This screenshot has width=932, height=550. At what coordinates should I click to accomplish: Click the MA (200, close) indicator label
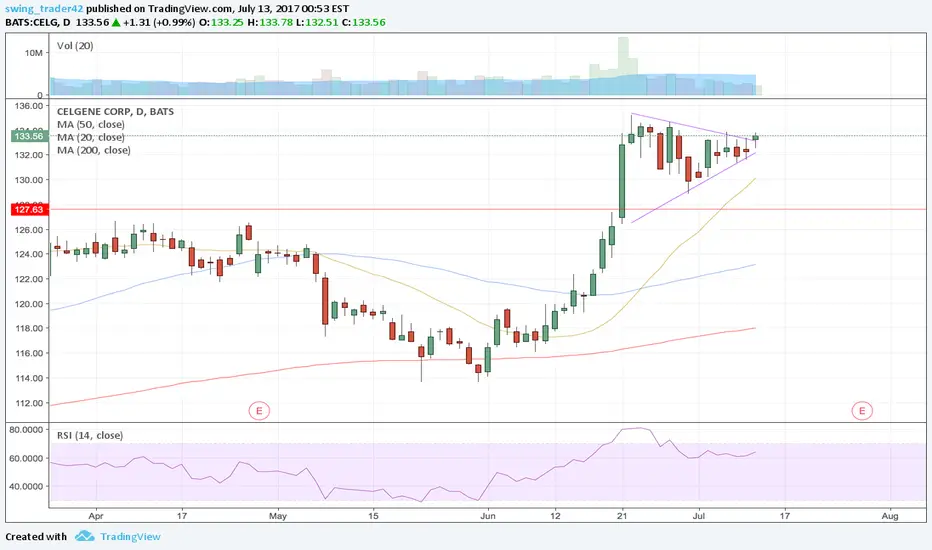point(94,150)
